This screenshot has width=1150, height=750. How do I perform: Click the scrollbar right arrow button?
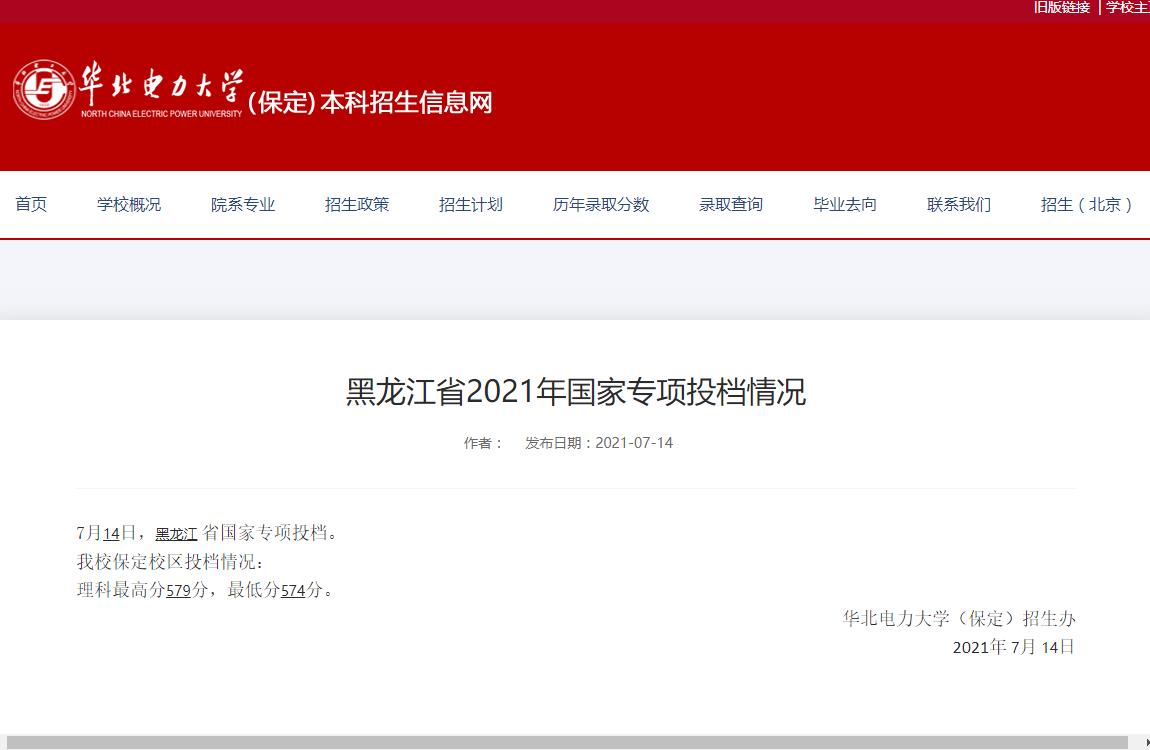[x=1143, y=742]
